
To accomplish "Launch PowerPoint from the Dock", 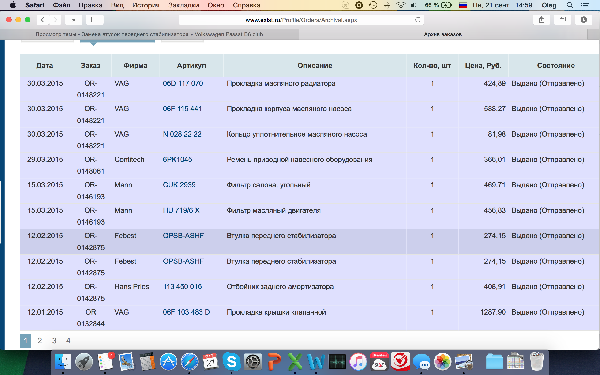I will [274, 362].
